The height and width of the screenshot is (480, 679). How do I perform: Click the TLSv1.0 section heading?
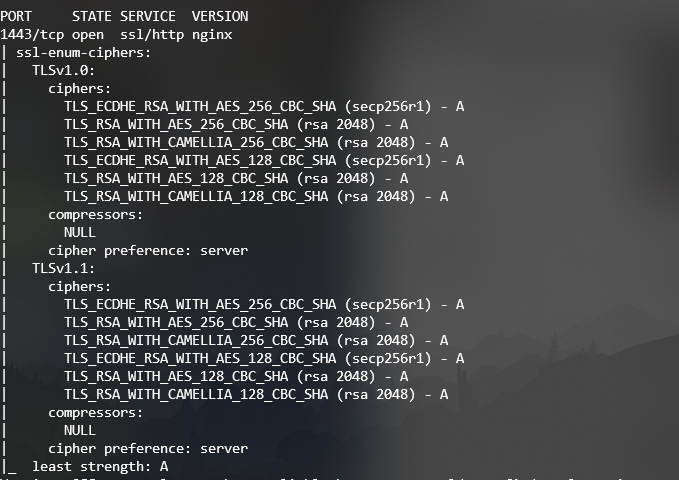(x=64, y=71)
